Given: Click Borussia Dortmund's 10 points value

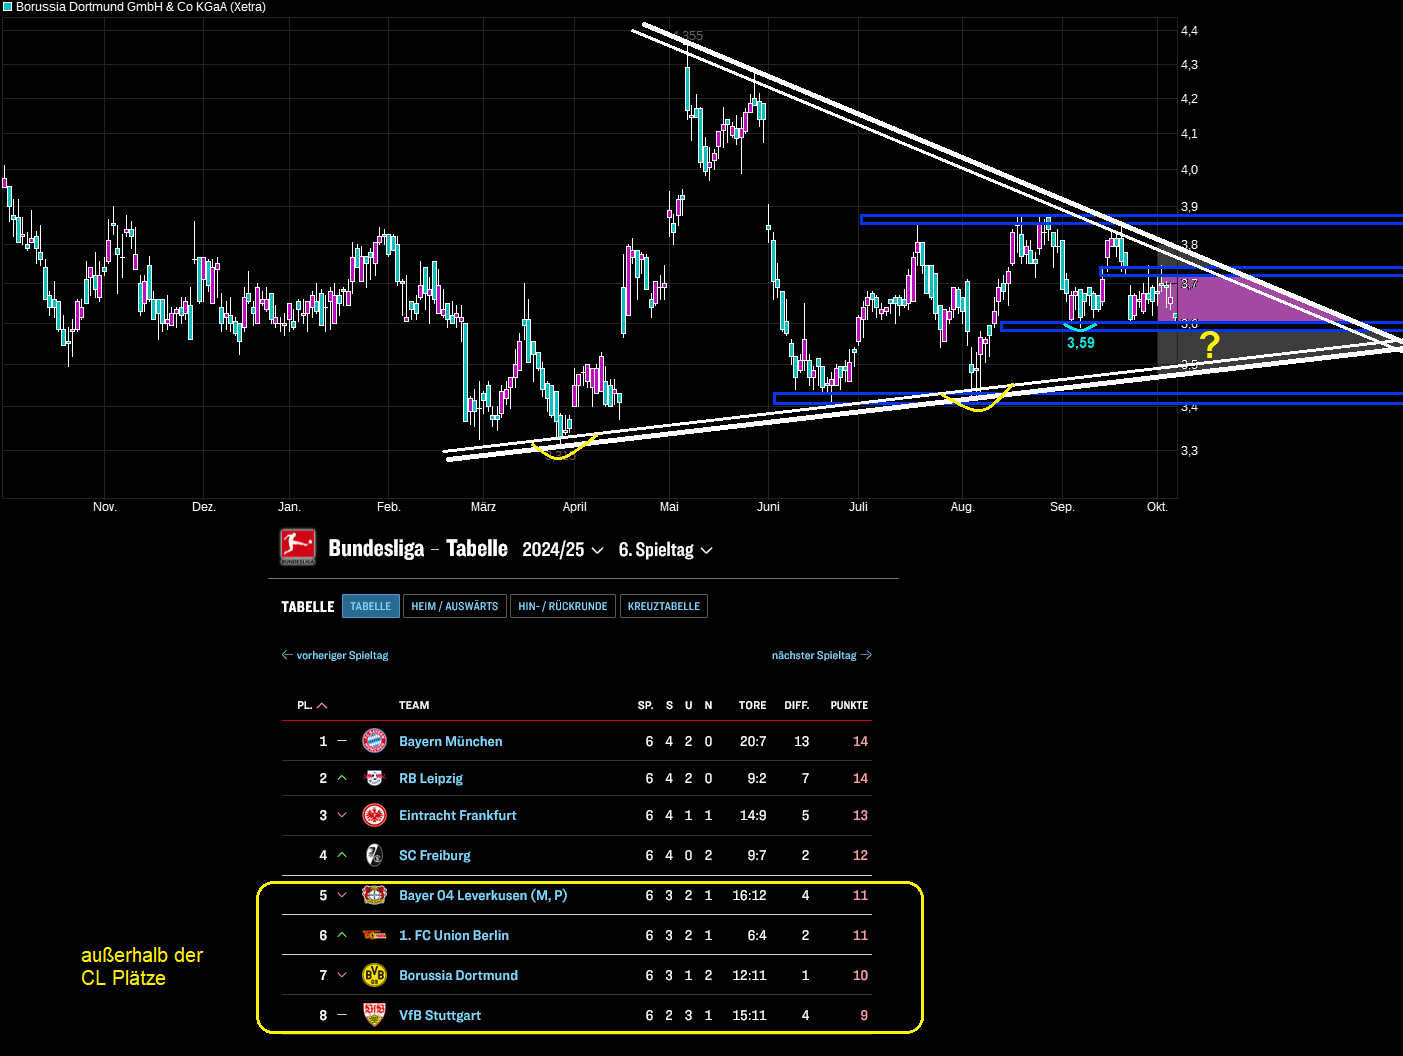Looking at the screenshot, I should (860, 975).
